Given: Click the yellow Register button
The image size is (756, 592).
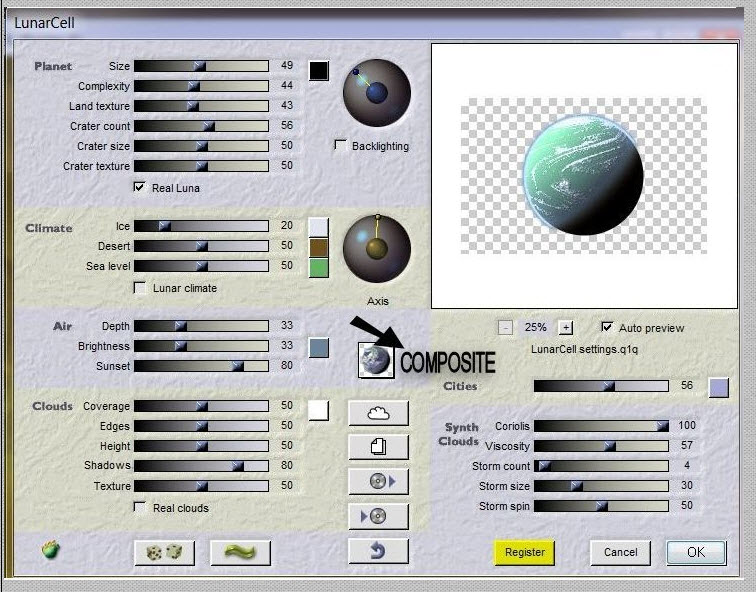Looking at the screenshot, I should (525, 552).
